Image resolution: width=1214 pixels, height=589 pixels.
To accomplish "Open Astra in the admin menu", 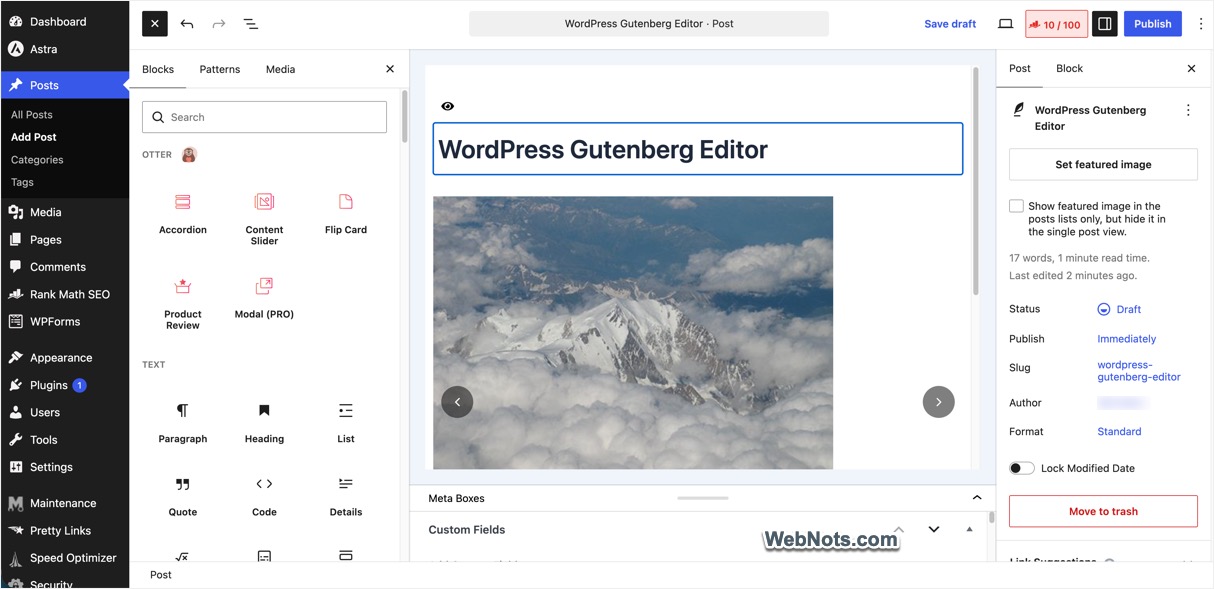I will (65, 49).
